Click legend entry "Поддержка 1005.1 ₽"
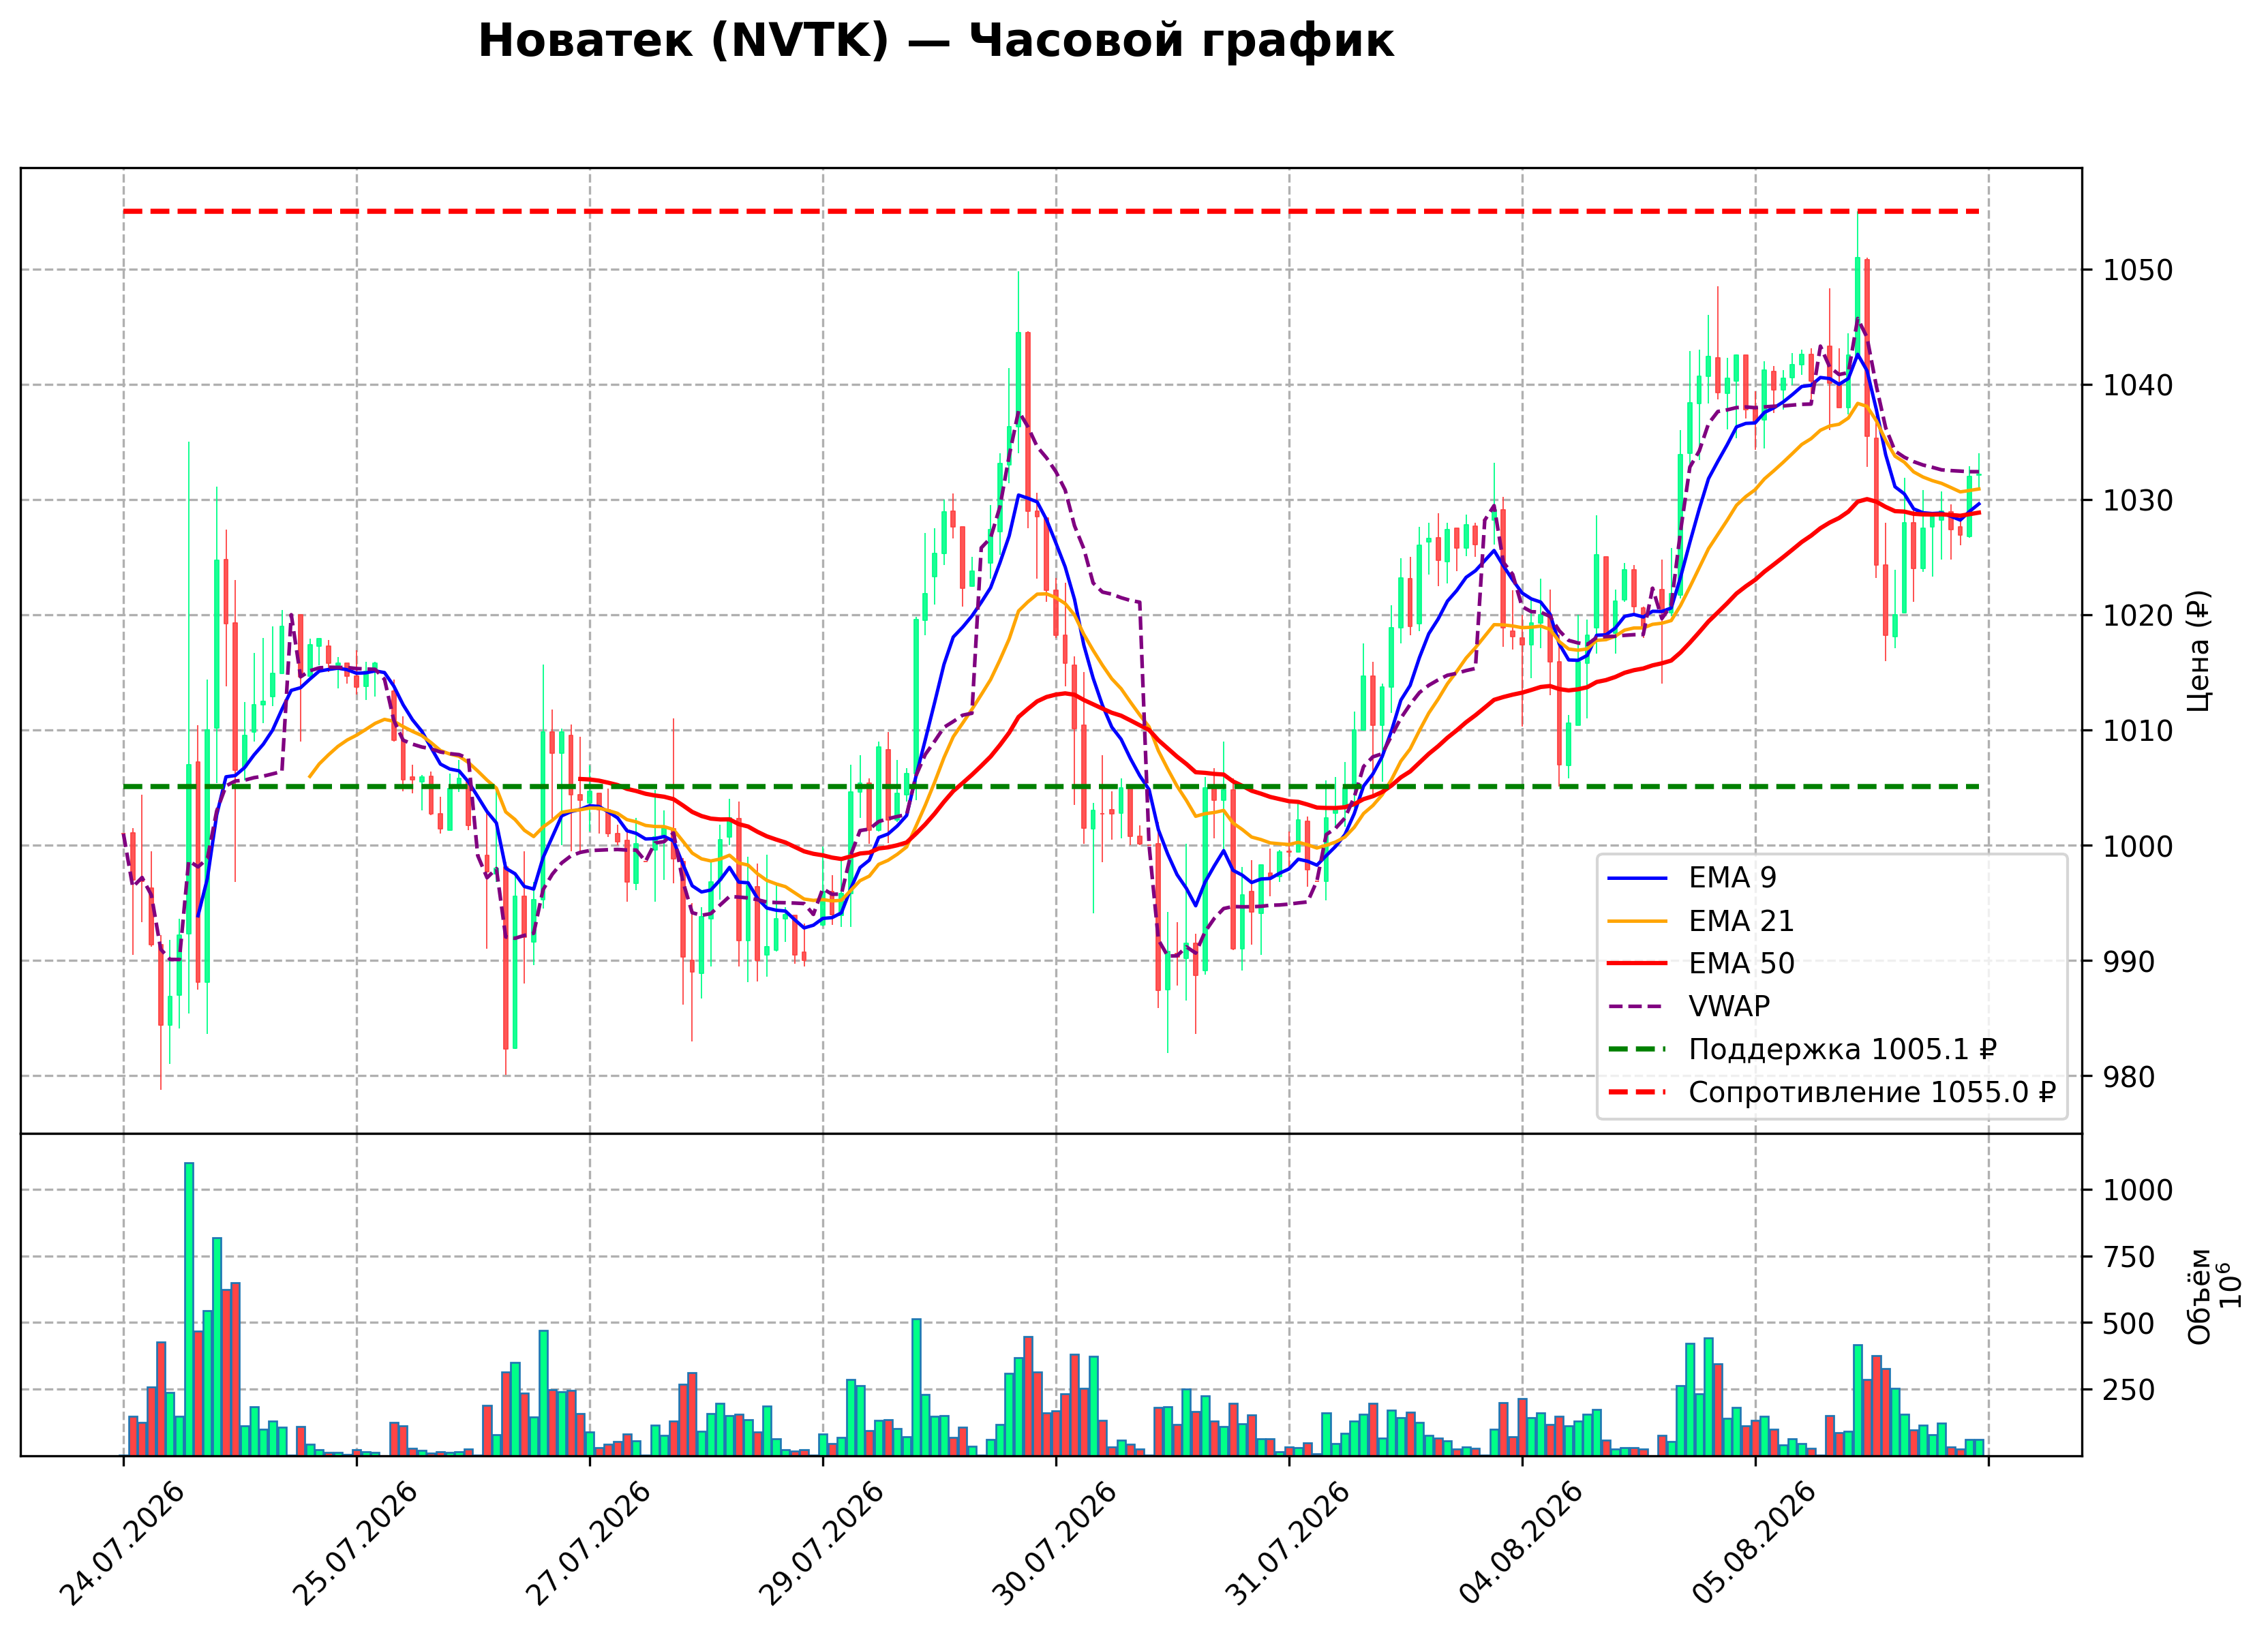 coord(1842,1050)
